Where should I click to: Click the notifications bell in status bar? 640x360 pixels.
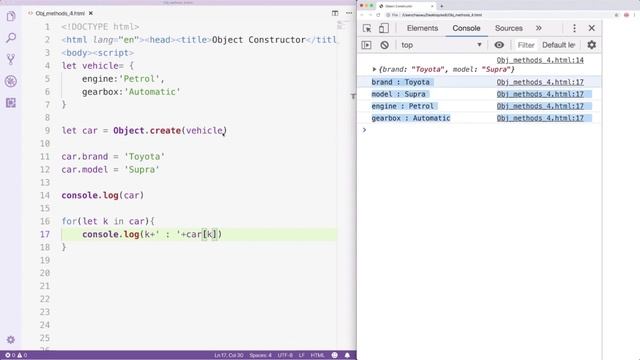pos(347,355)
